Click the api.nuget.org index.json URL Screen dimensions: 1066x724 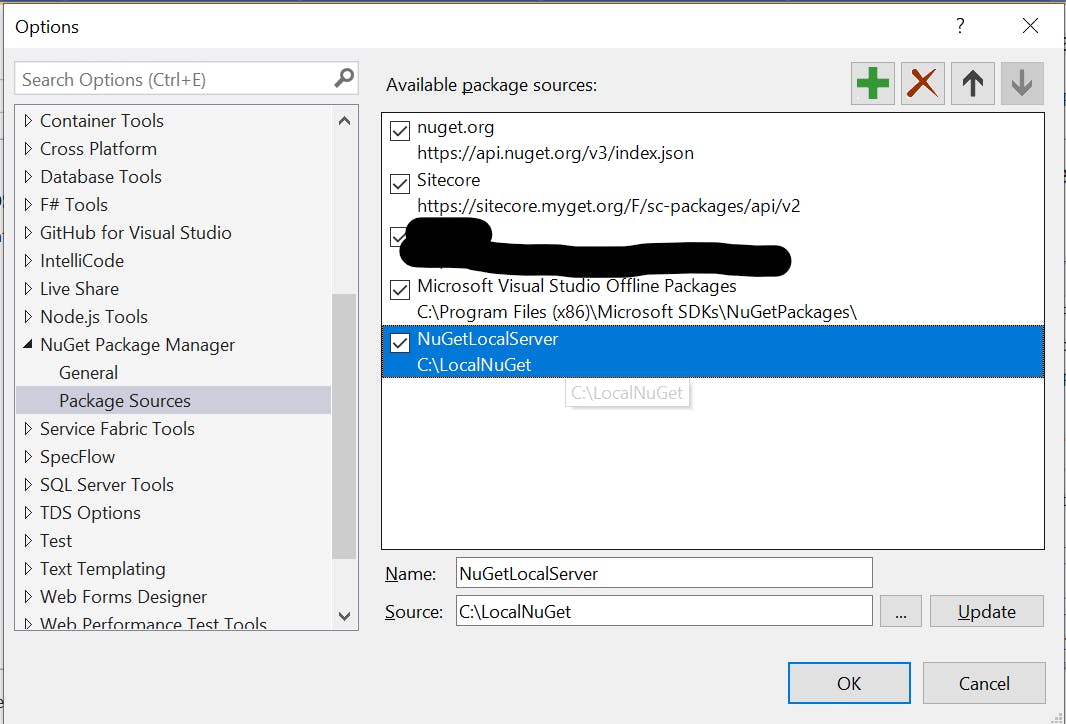555,153
